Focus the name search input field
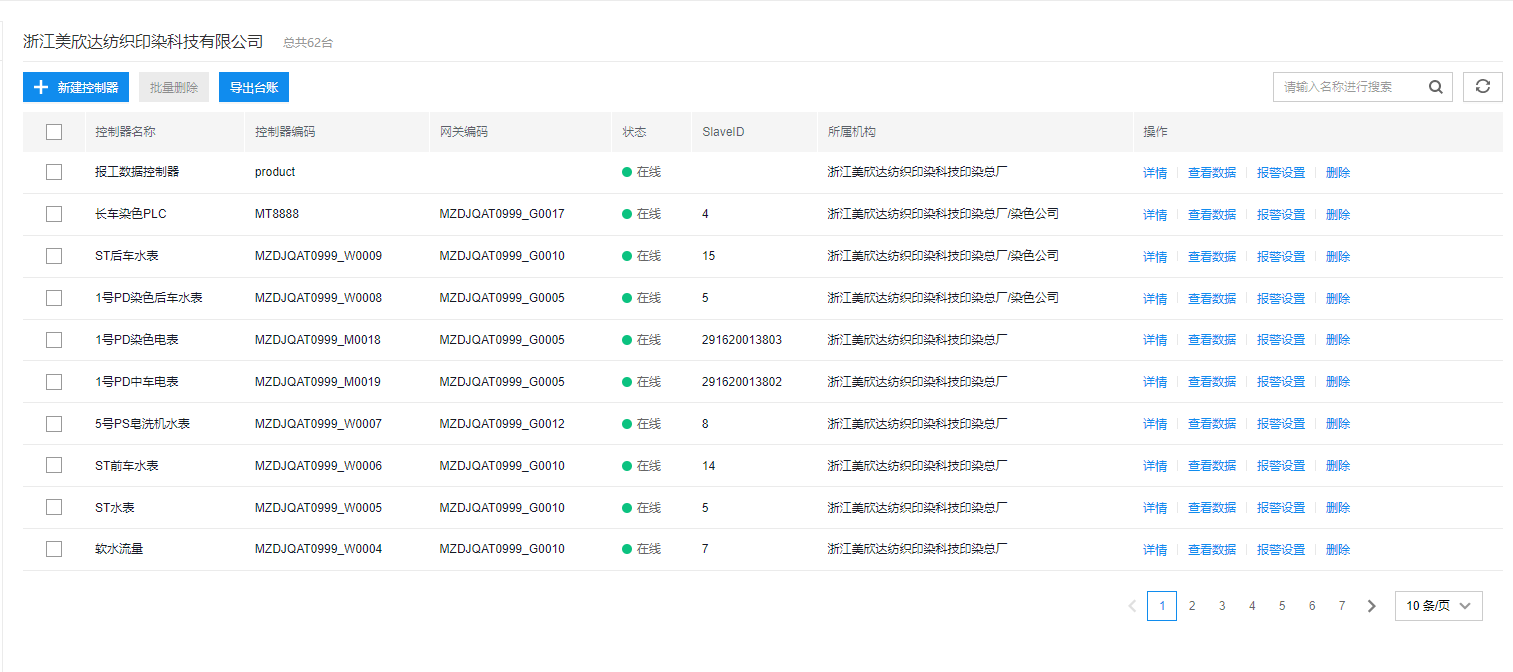This screenshot has height=672, width=1513. (1350, 87)
